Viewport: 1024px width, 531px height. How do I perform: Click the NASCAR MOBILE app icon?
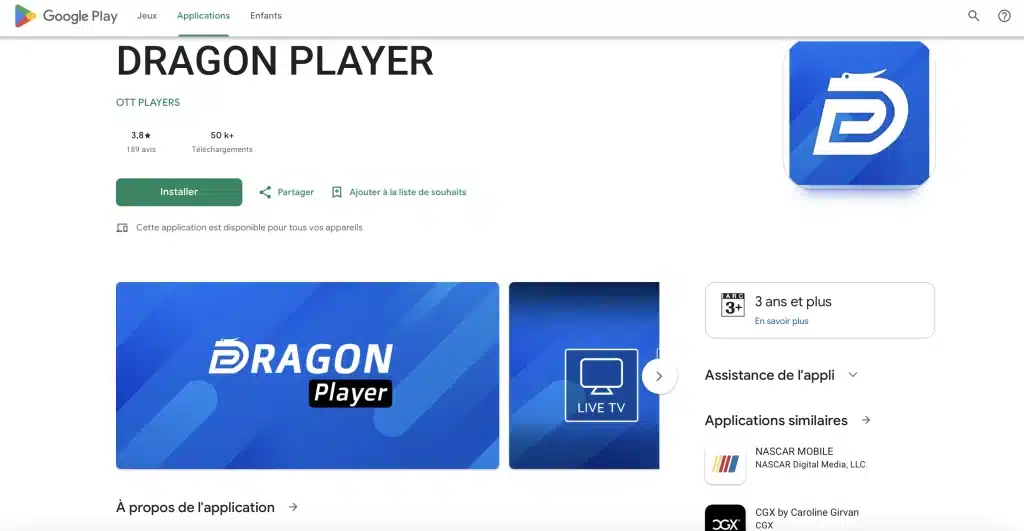725,464
